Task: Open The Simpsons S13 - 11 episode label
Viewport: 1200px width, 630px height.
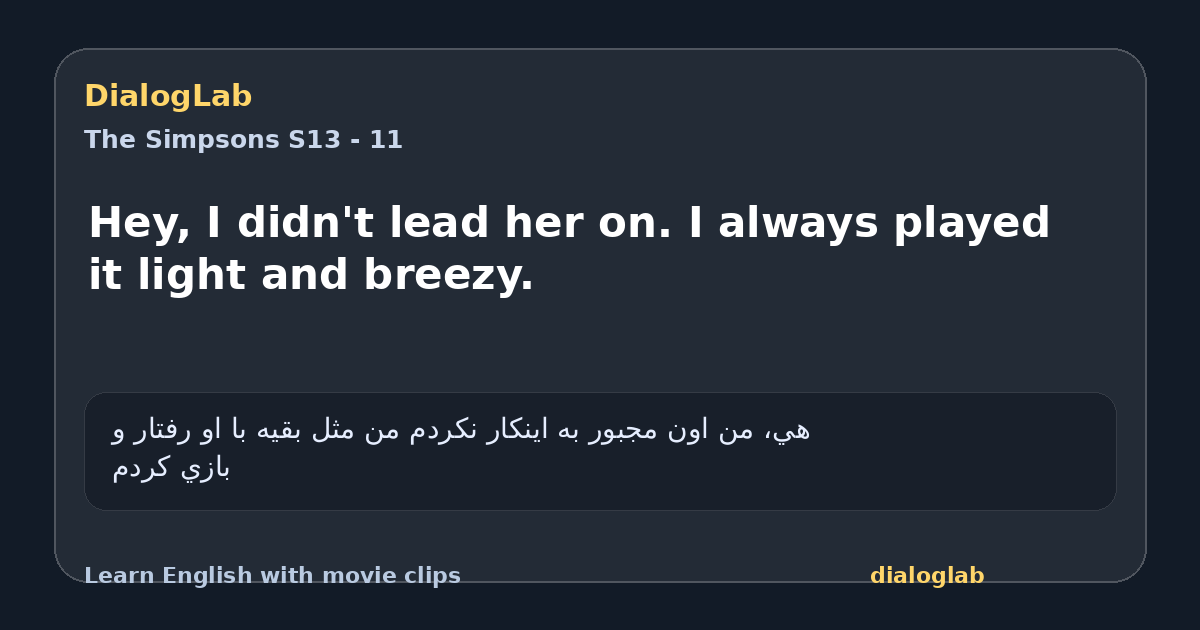Action: click(x=243, y=140)
